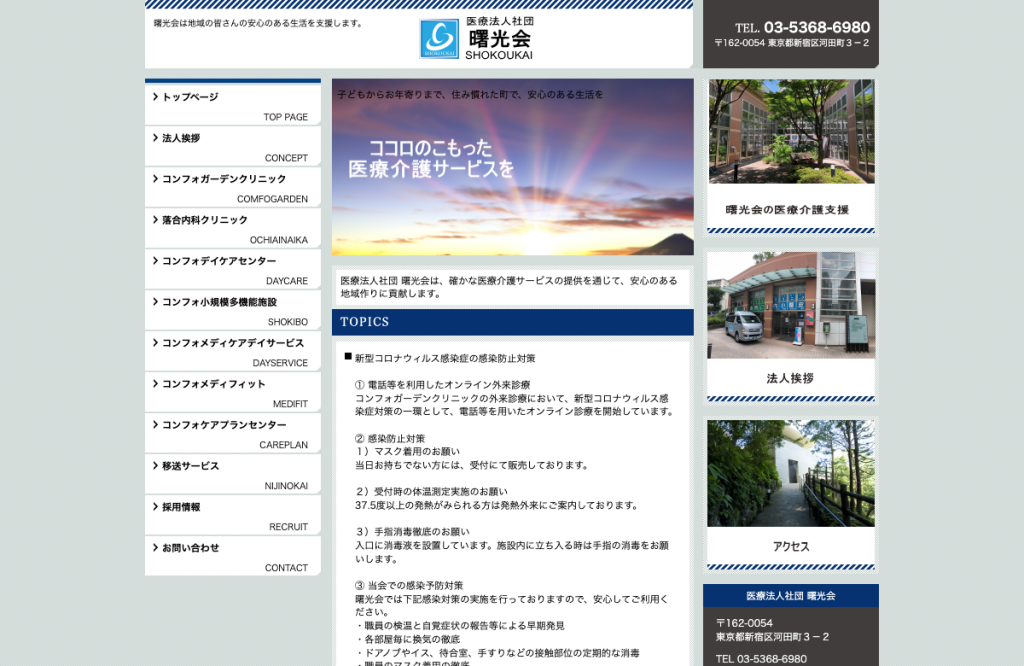Click the 法人挨拶 entrance photo thumbnail
Screen dimensions: 1024x666
(x=791, y=305)
